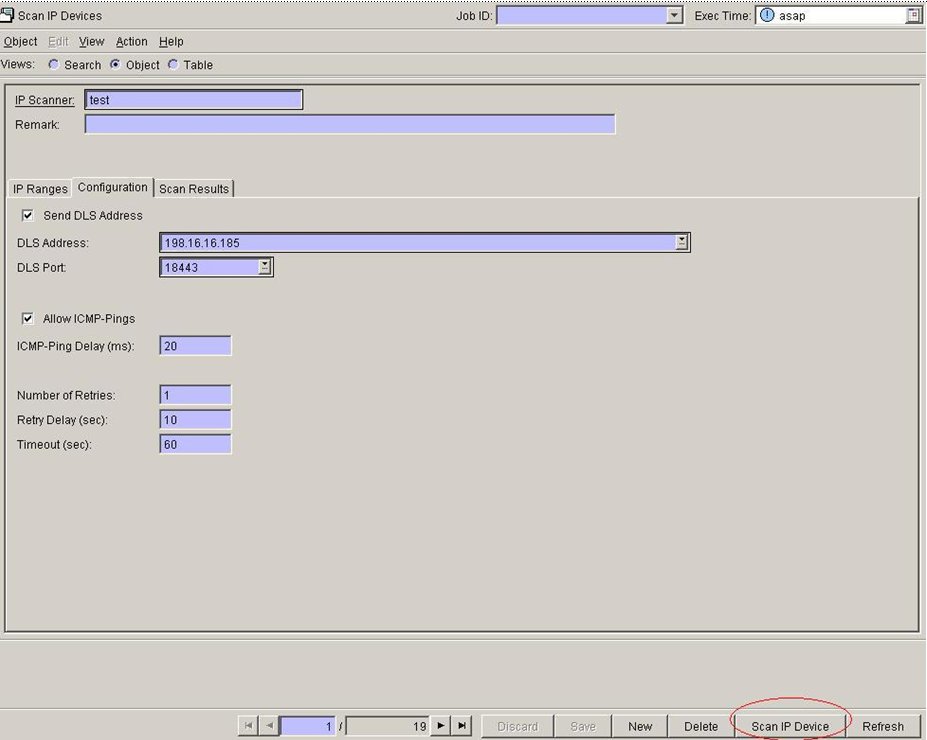Click the IP Scanner label
The width and height of the screenshot is (927, 740).
[x=44, y=100]
